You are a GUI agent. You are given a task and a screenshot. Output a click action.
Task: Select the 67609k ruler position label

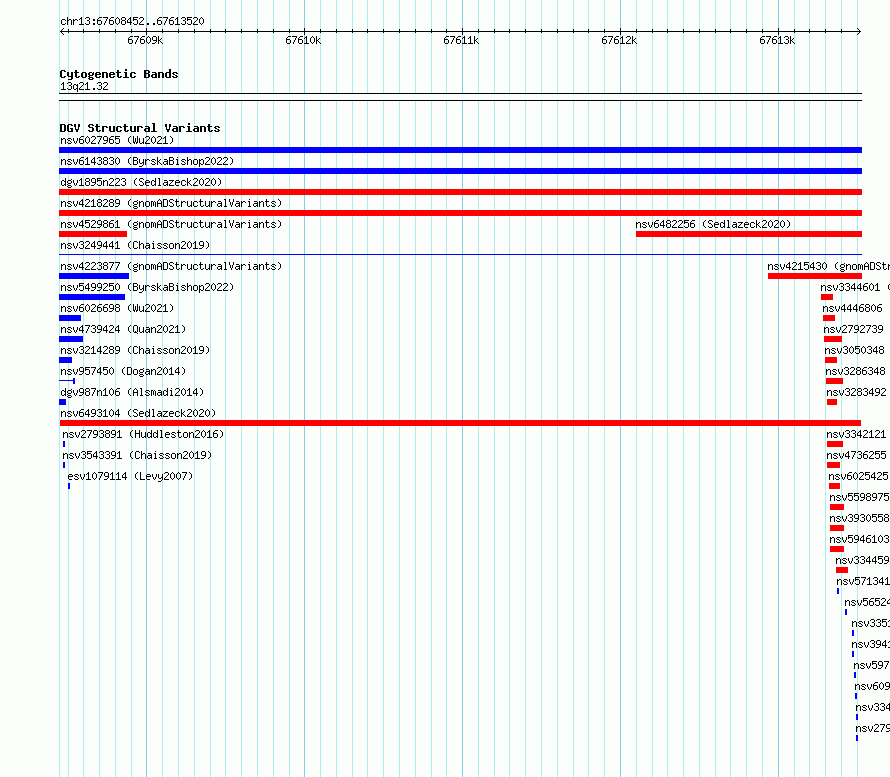pyautogui.click(x=145, y=40)
